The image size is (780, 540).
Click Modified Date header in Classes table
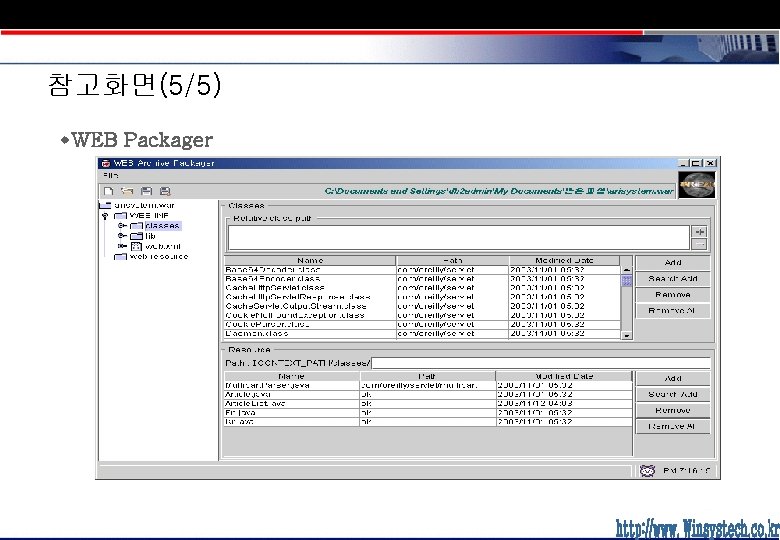(564, 261)
